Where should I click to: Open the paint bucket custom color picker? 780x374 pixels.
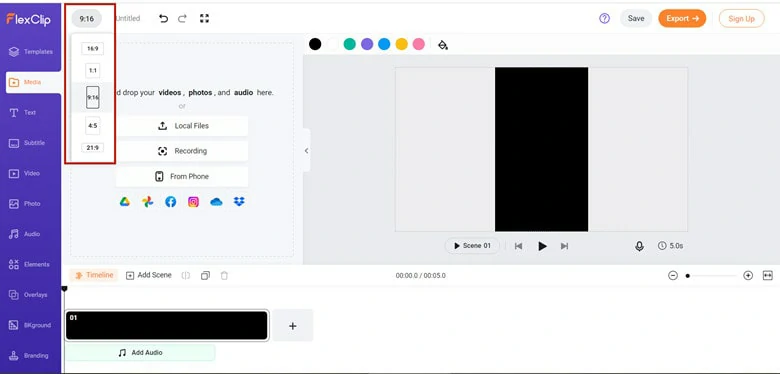point(443,45)
